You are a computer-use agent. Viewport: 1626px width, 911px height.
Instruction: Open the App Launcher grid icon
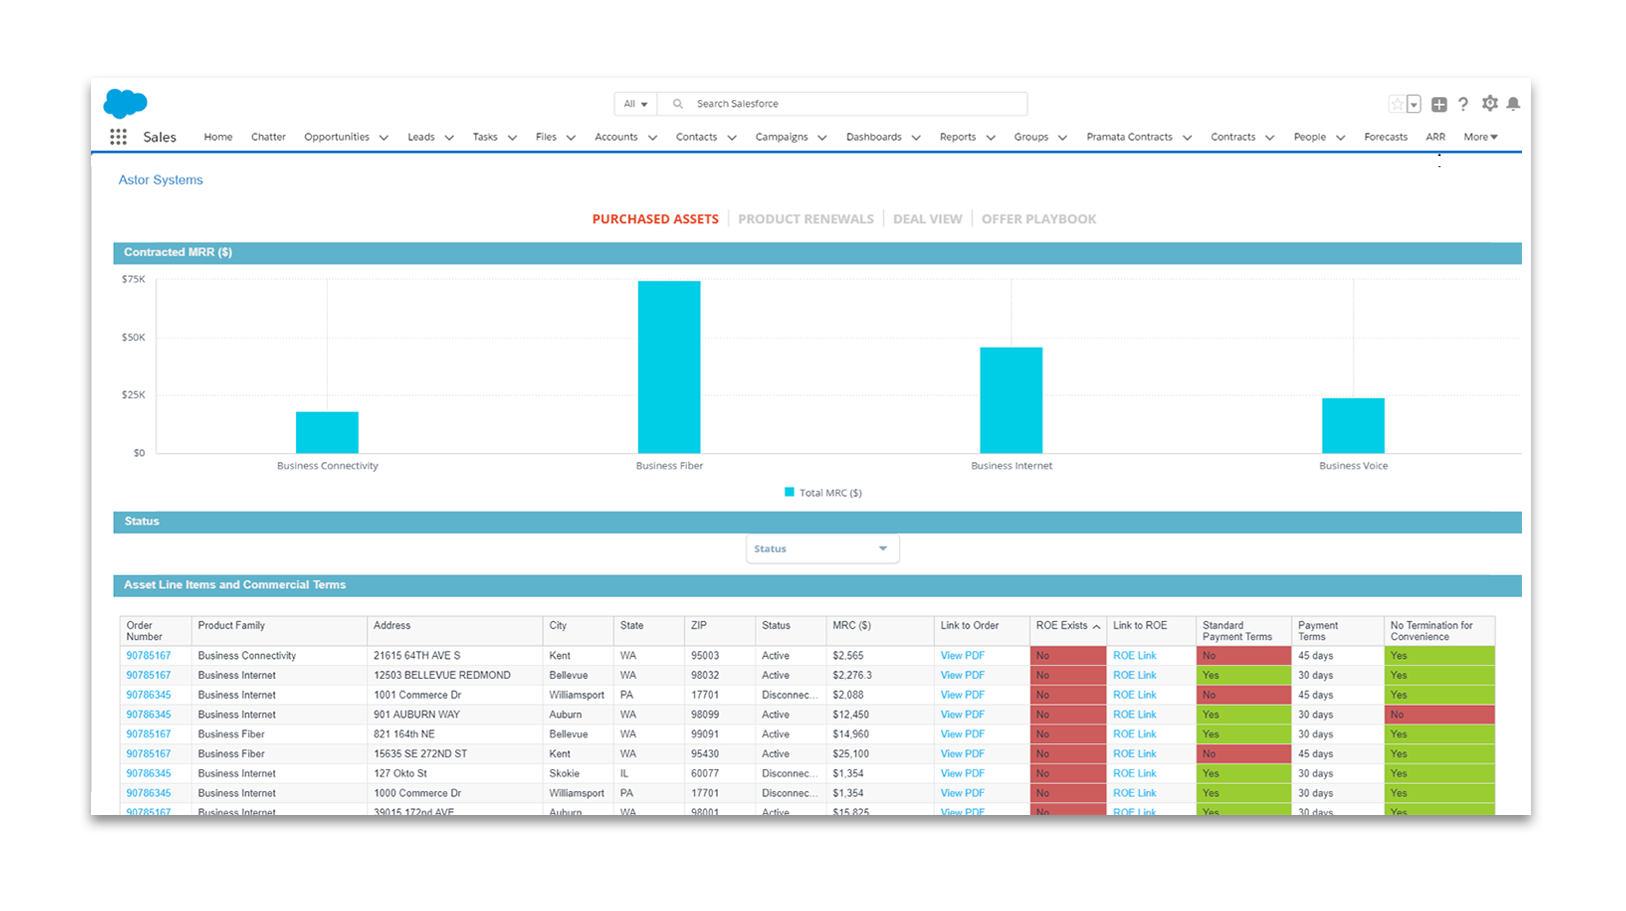(118, 137)
